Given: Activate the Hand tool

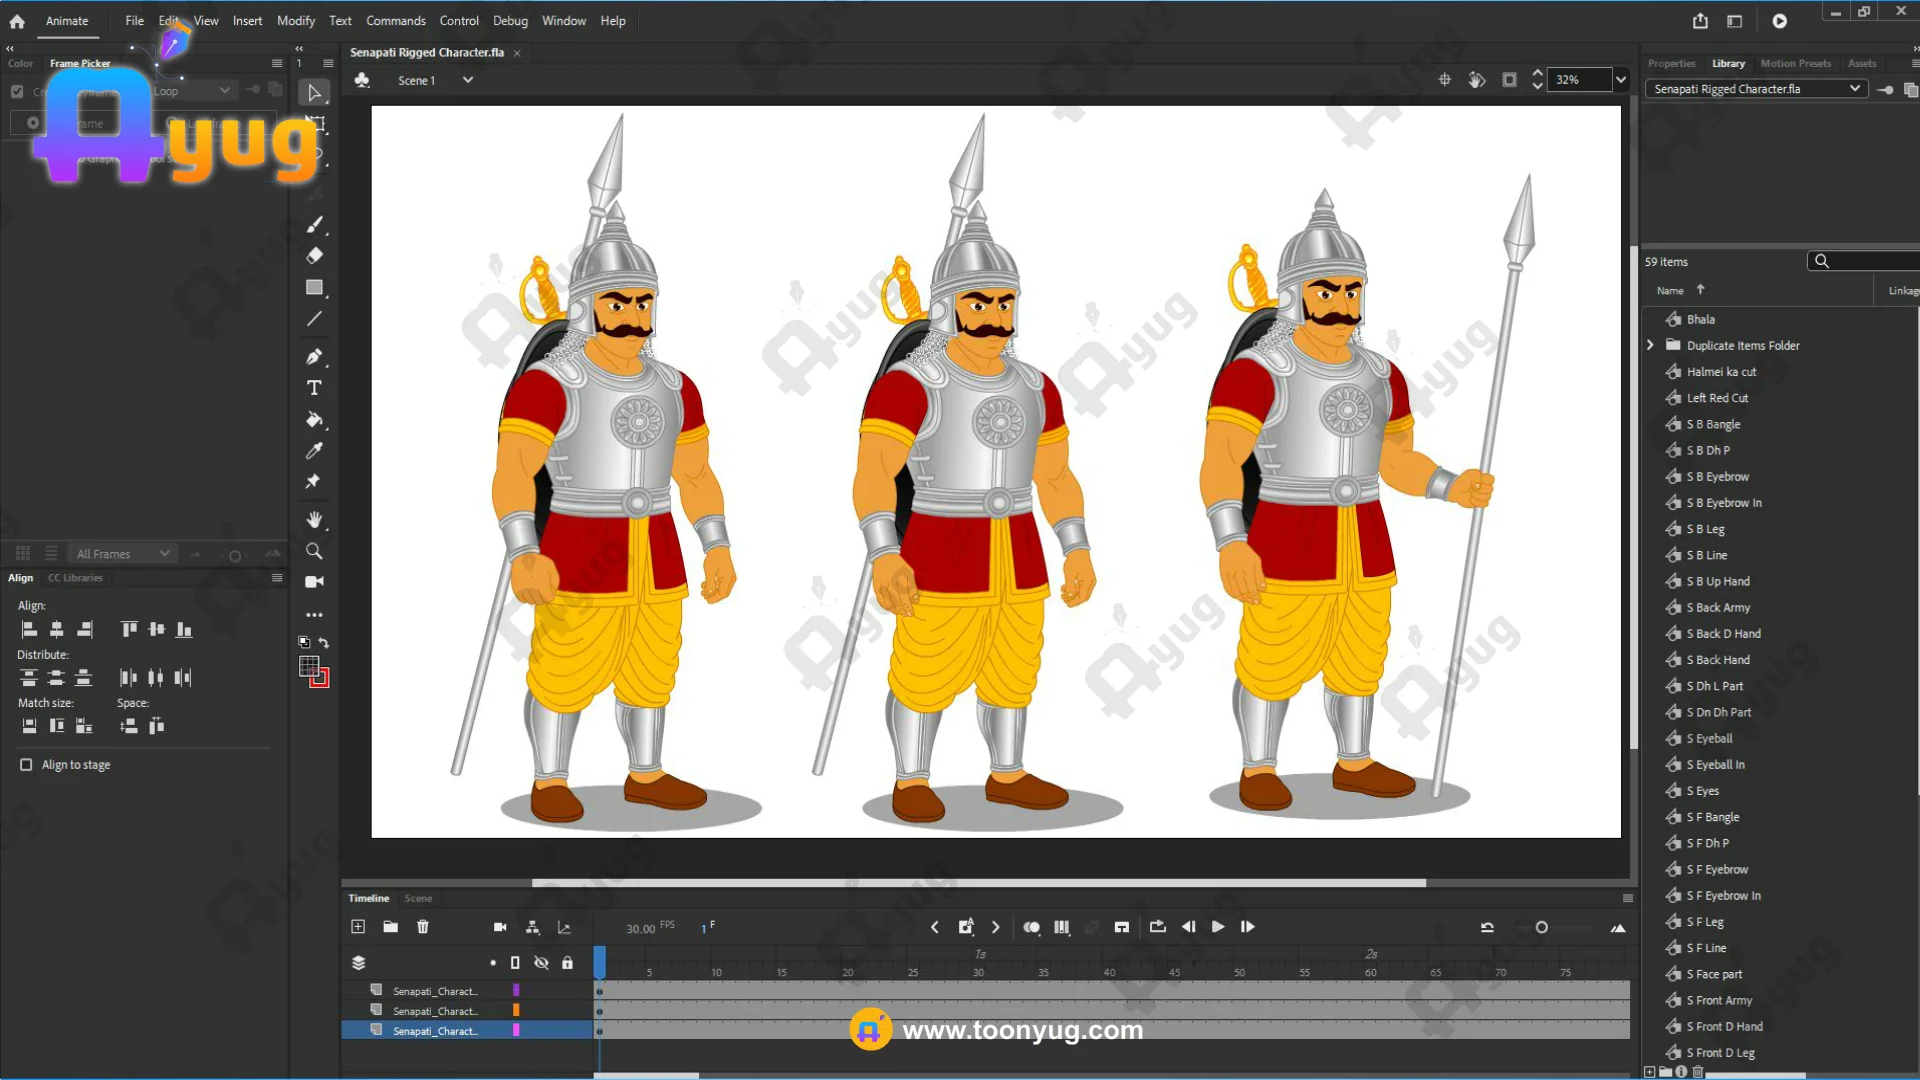Looking at the screenshot, I should click(314, 520).
